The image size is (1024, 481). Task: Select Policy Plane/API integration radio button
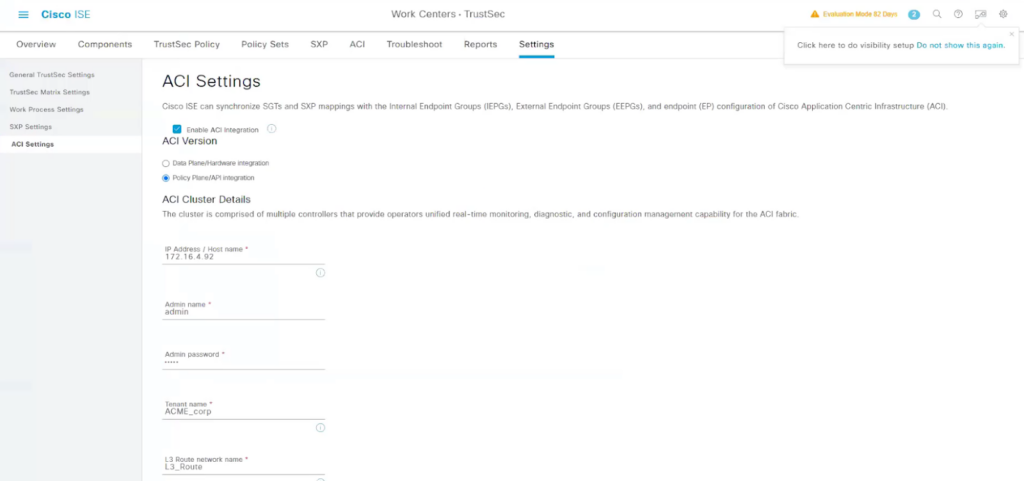tap(166, 178)
